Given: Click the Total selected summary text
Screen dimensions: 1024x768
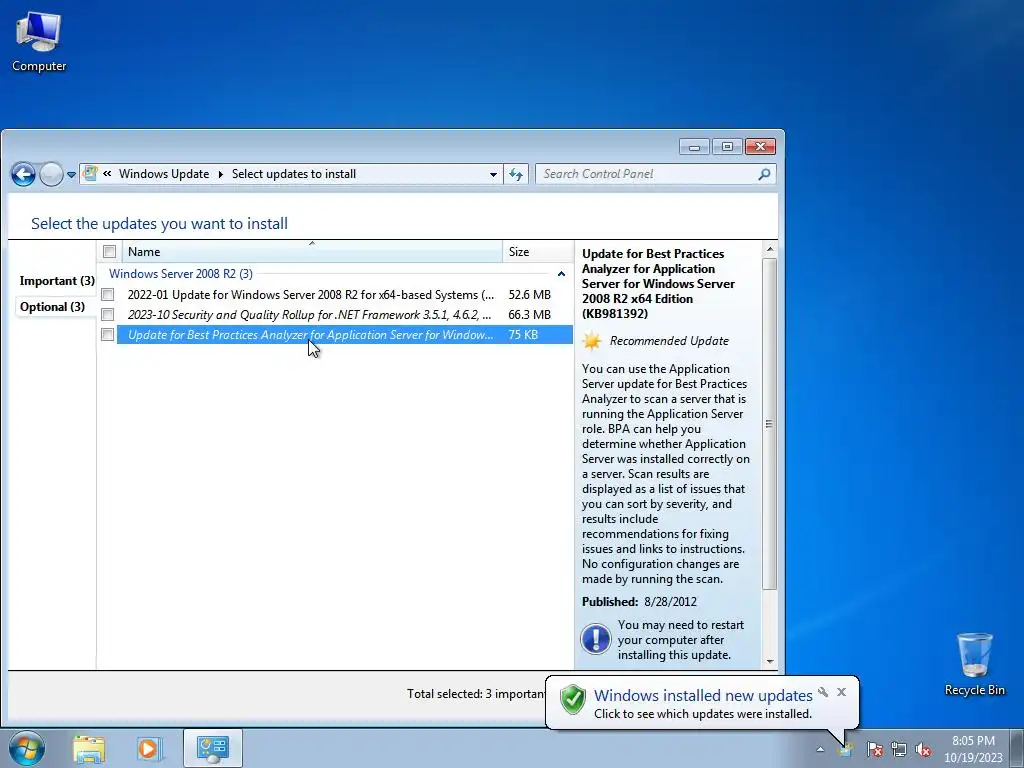Looking at the screenshot, I should click(x=476, y=694).
